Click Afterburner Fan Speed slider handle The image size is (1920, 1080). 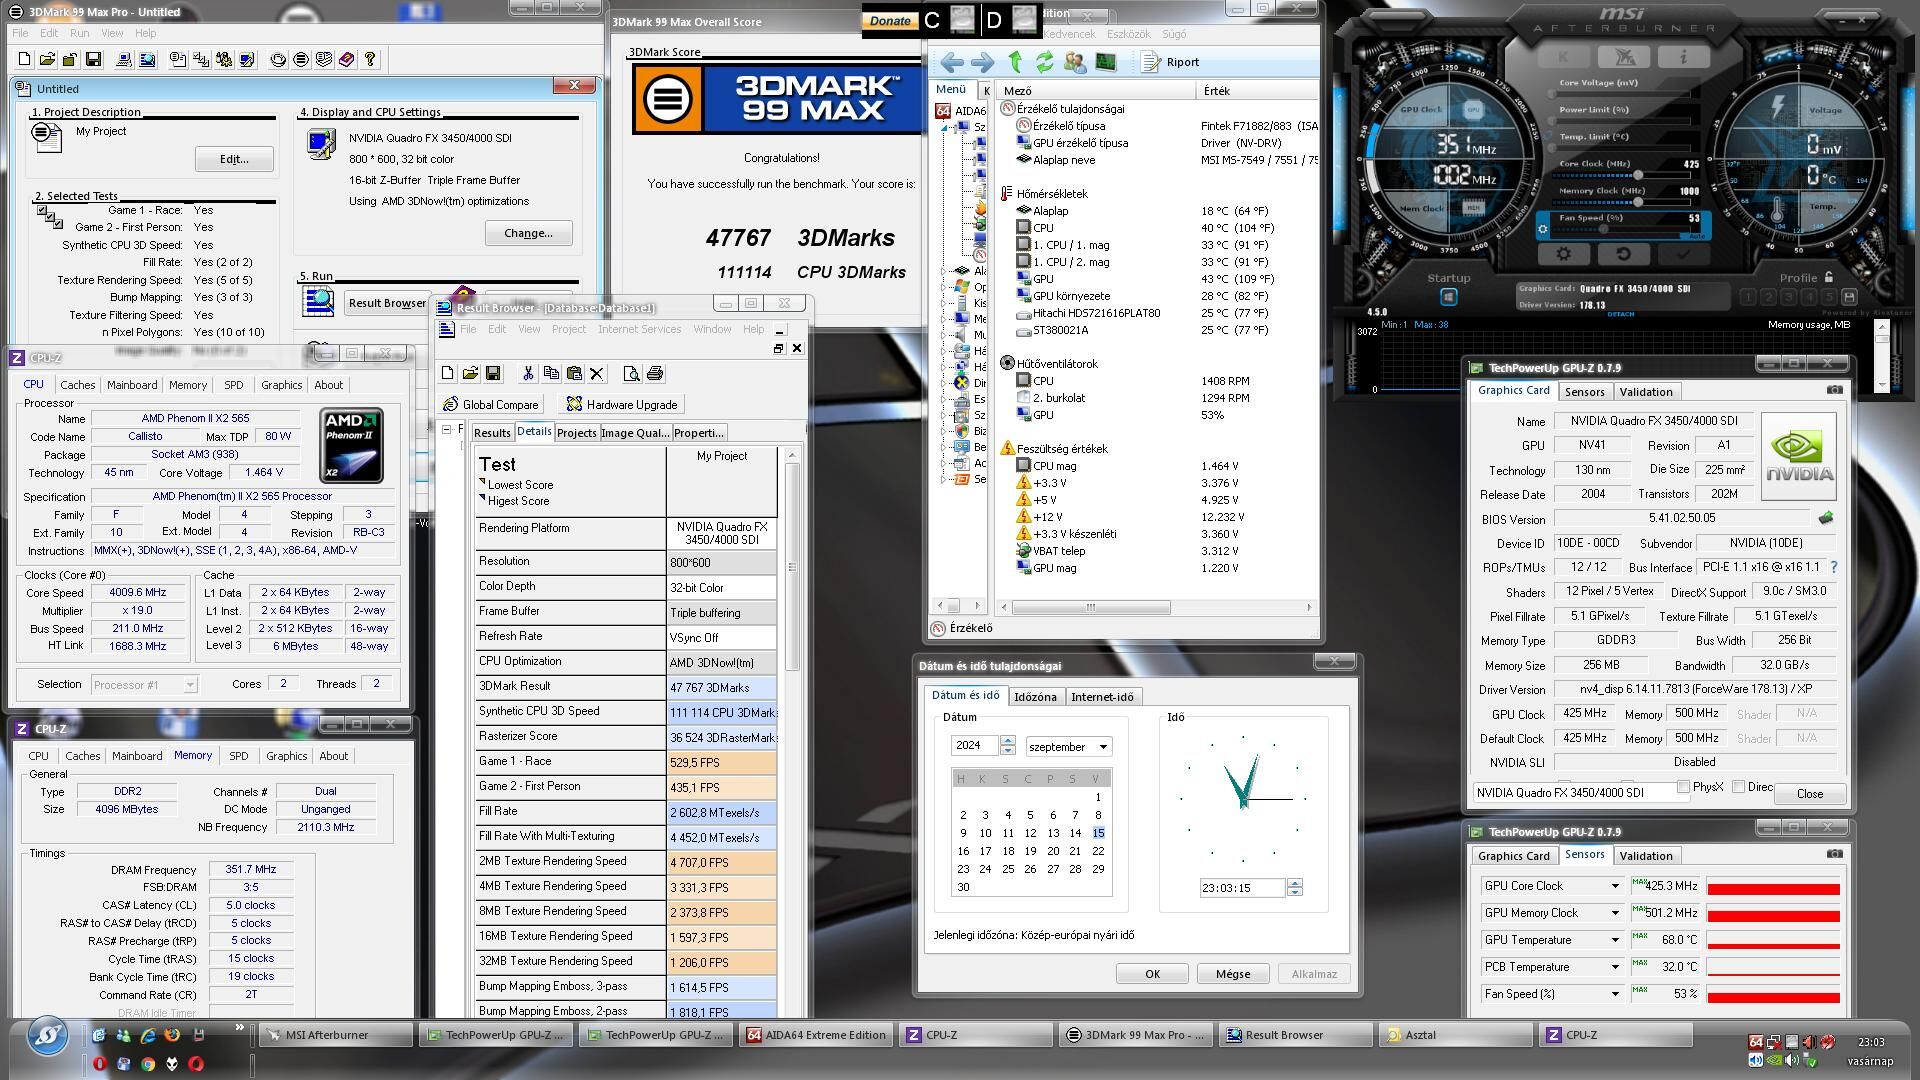point(1604,229)
